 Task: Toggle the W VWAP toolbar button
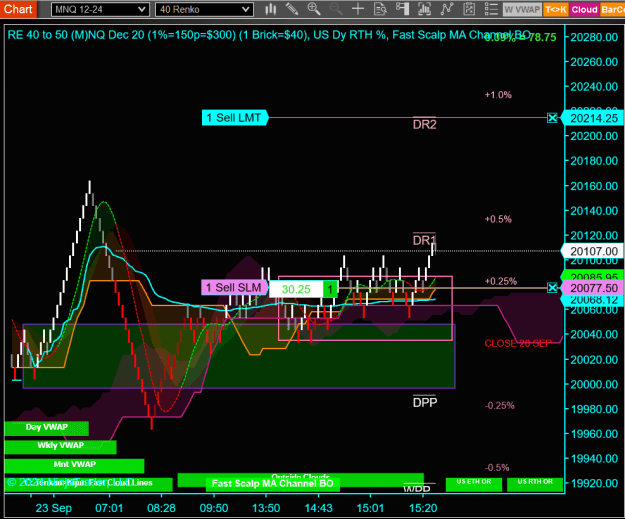tap(522, 9)
